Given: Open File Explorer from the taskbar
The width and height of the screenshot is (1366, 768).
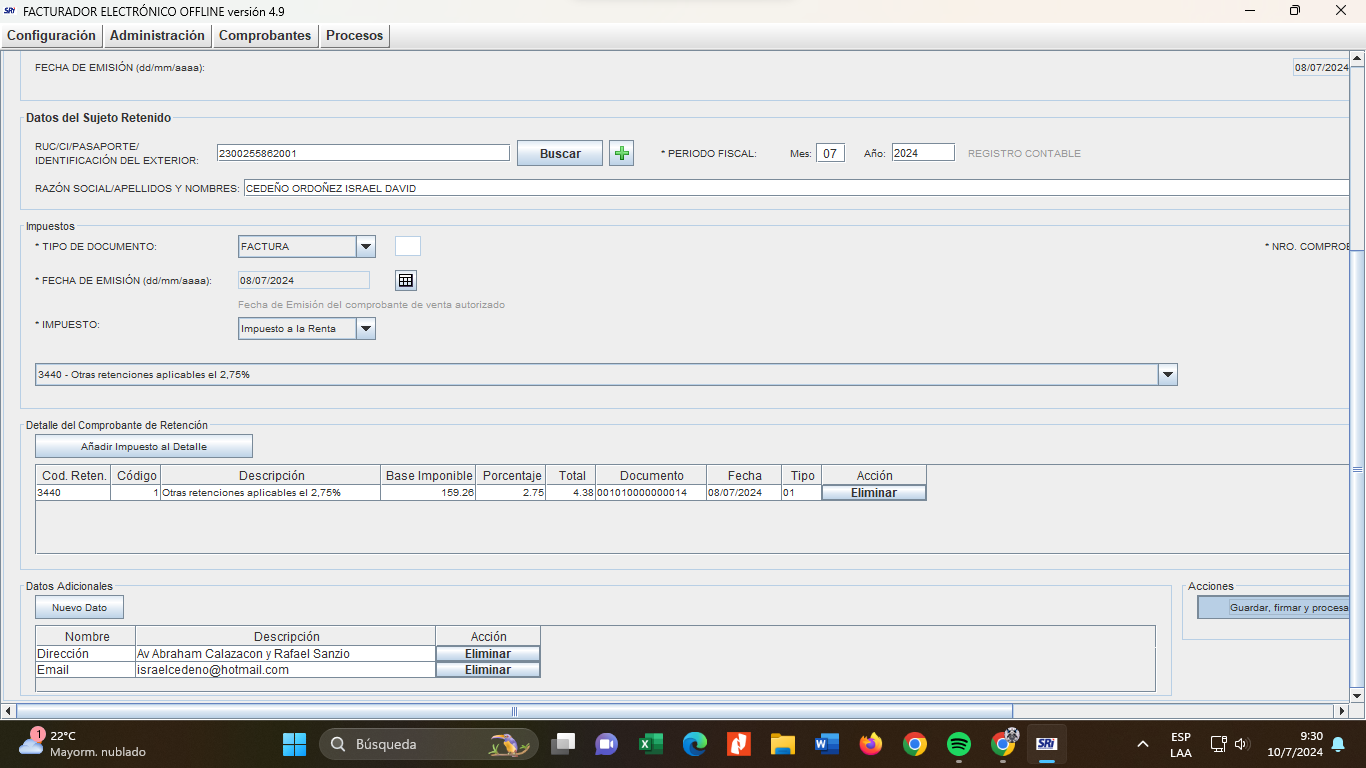Looking at the screenshot, I should pos(782,744).
